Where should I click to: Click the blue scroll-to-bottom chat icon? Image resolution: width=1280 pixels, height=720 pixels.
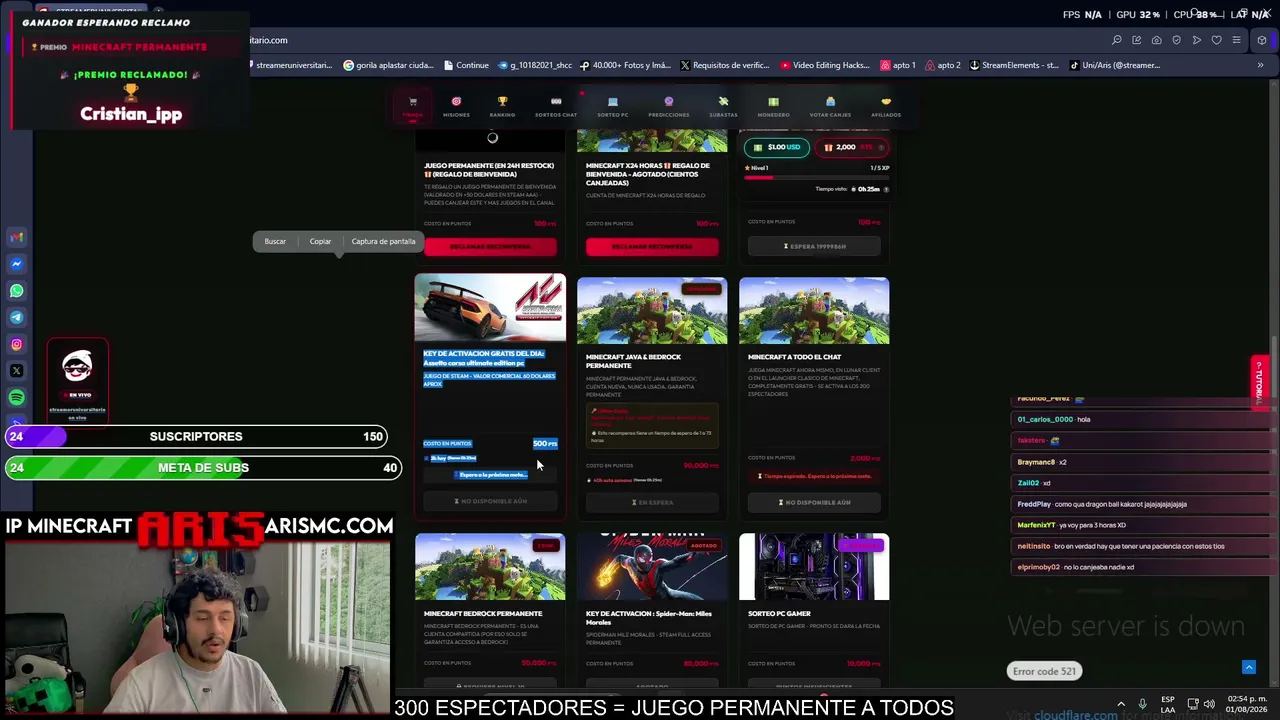[1248, 667]
